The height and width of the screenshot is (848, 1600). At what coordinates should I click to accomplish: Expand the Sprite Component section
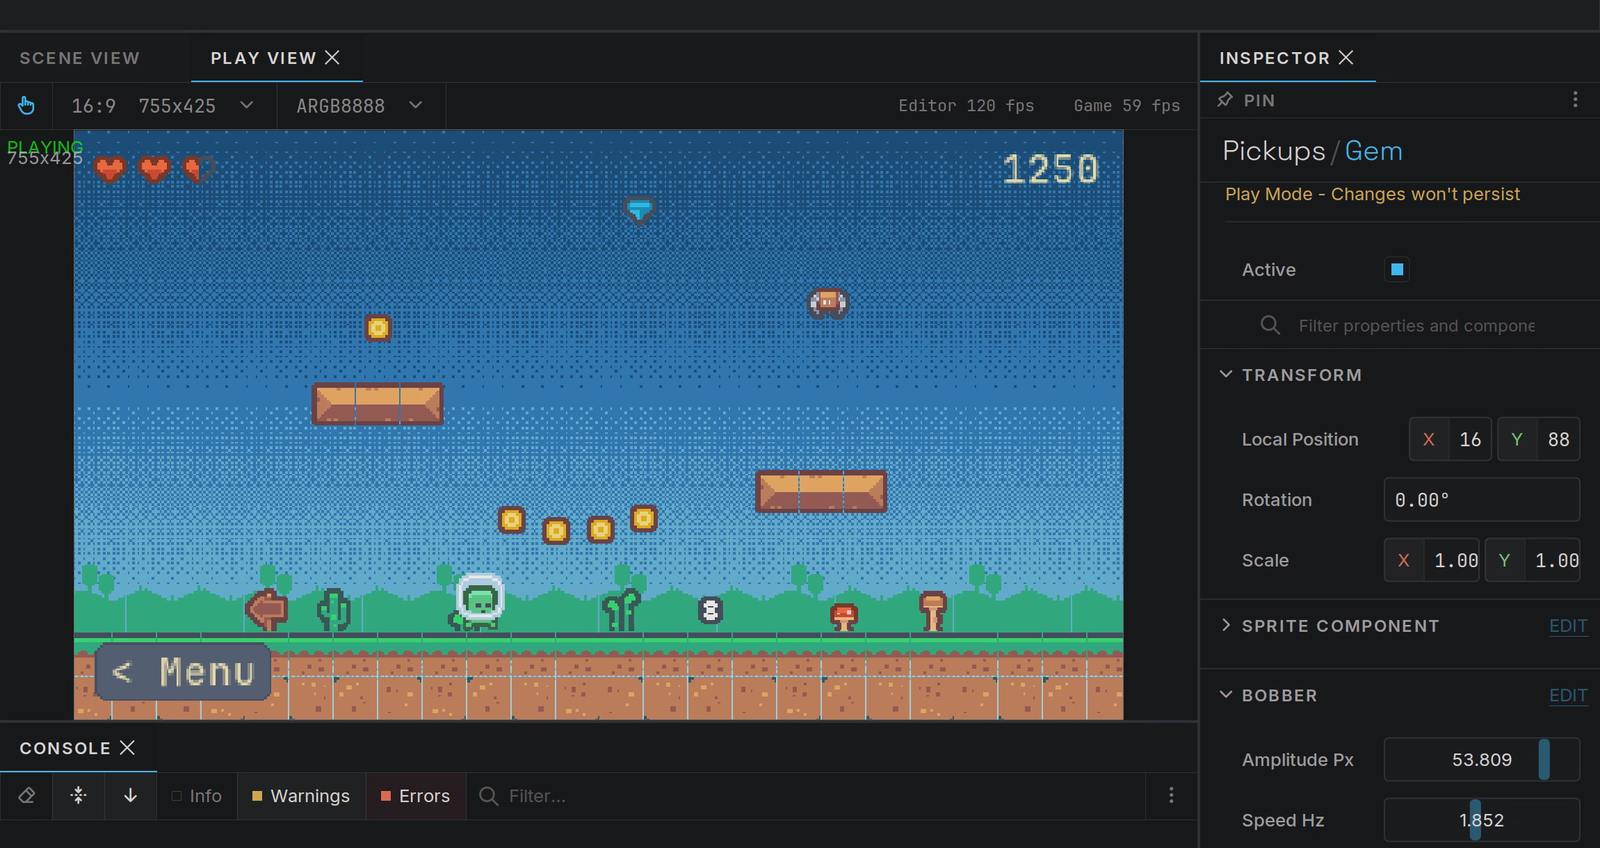pyautogui.click(x=1226, y=626)
